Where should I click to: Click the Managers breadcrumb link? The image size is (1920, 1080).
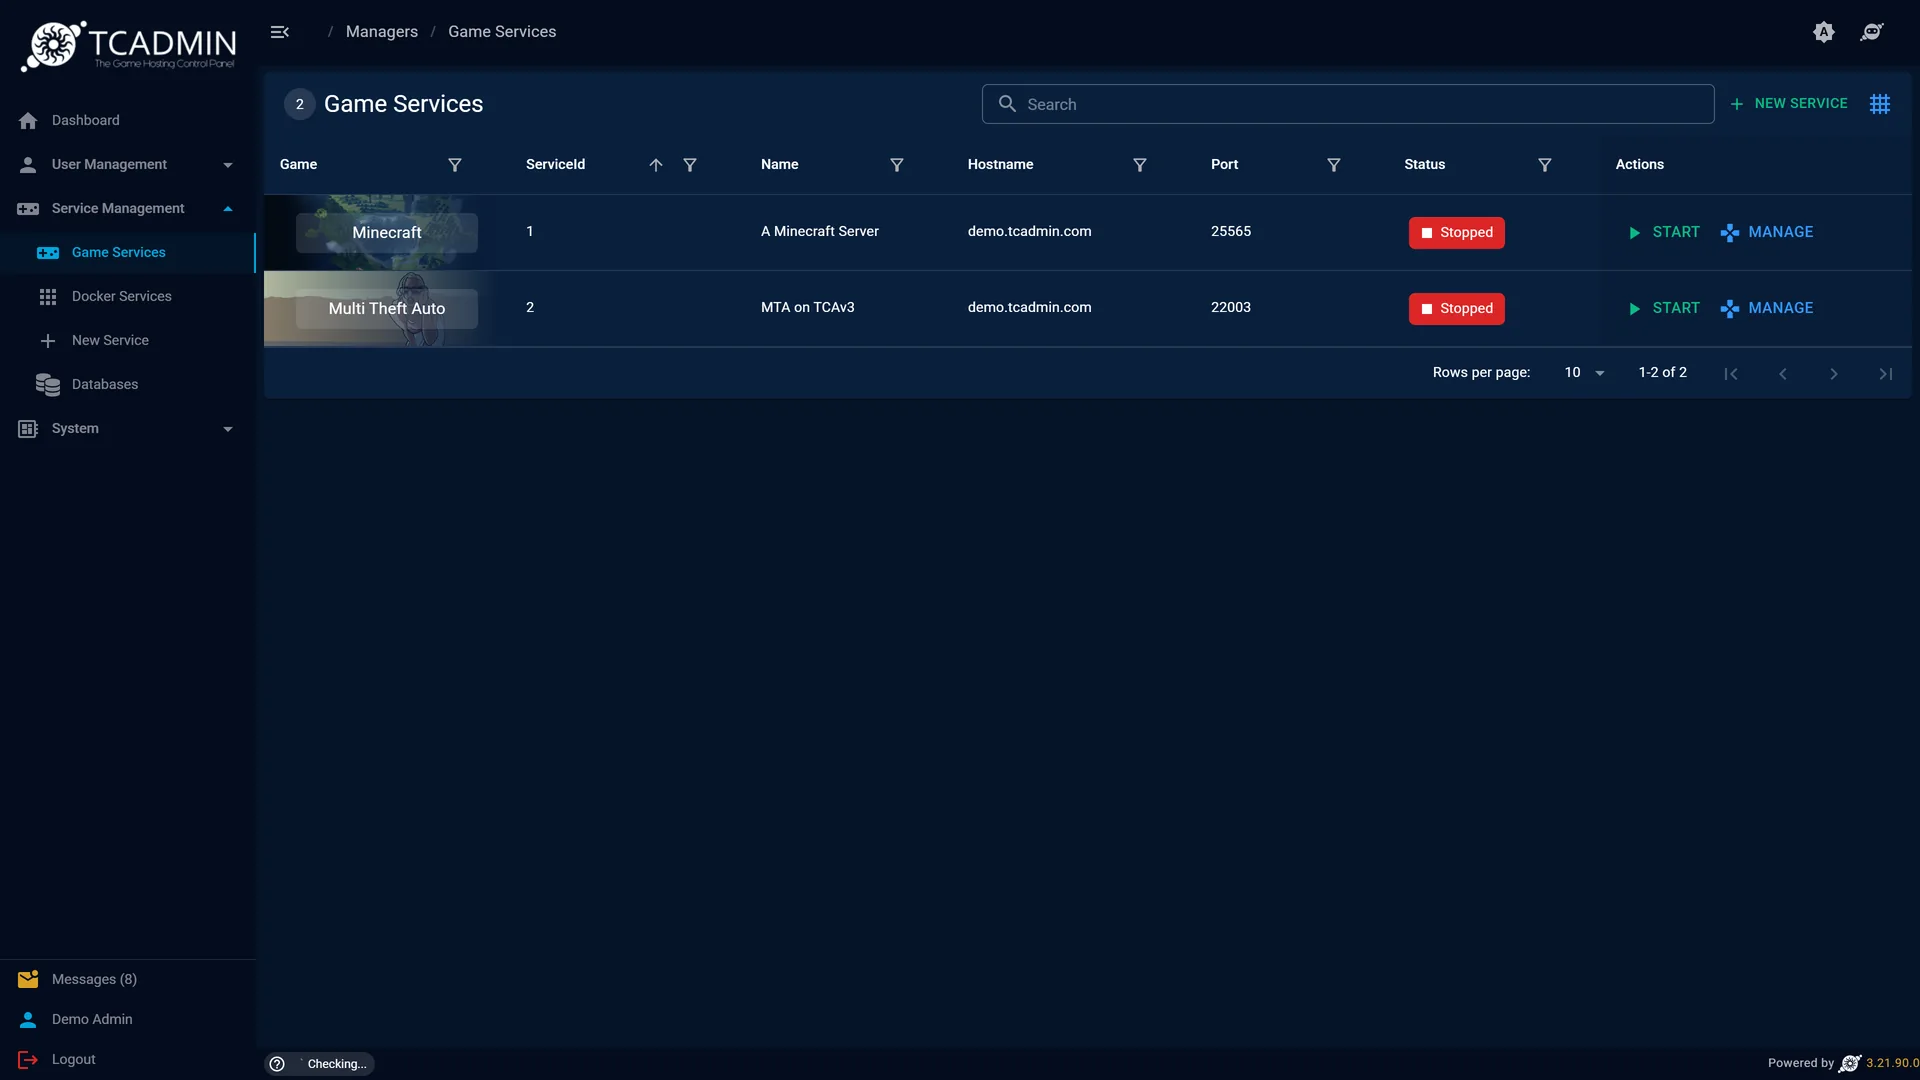(382, 32)
